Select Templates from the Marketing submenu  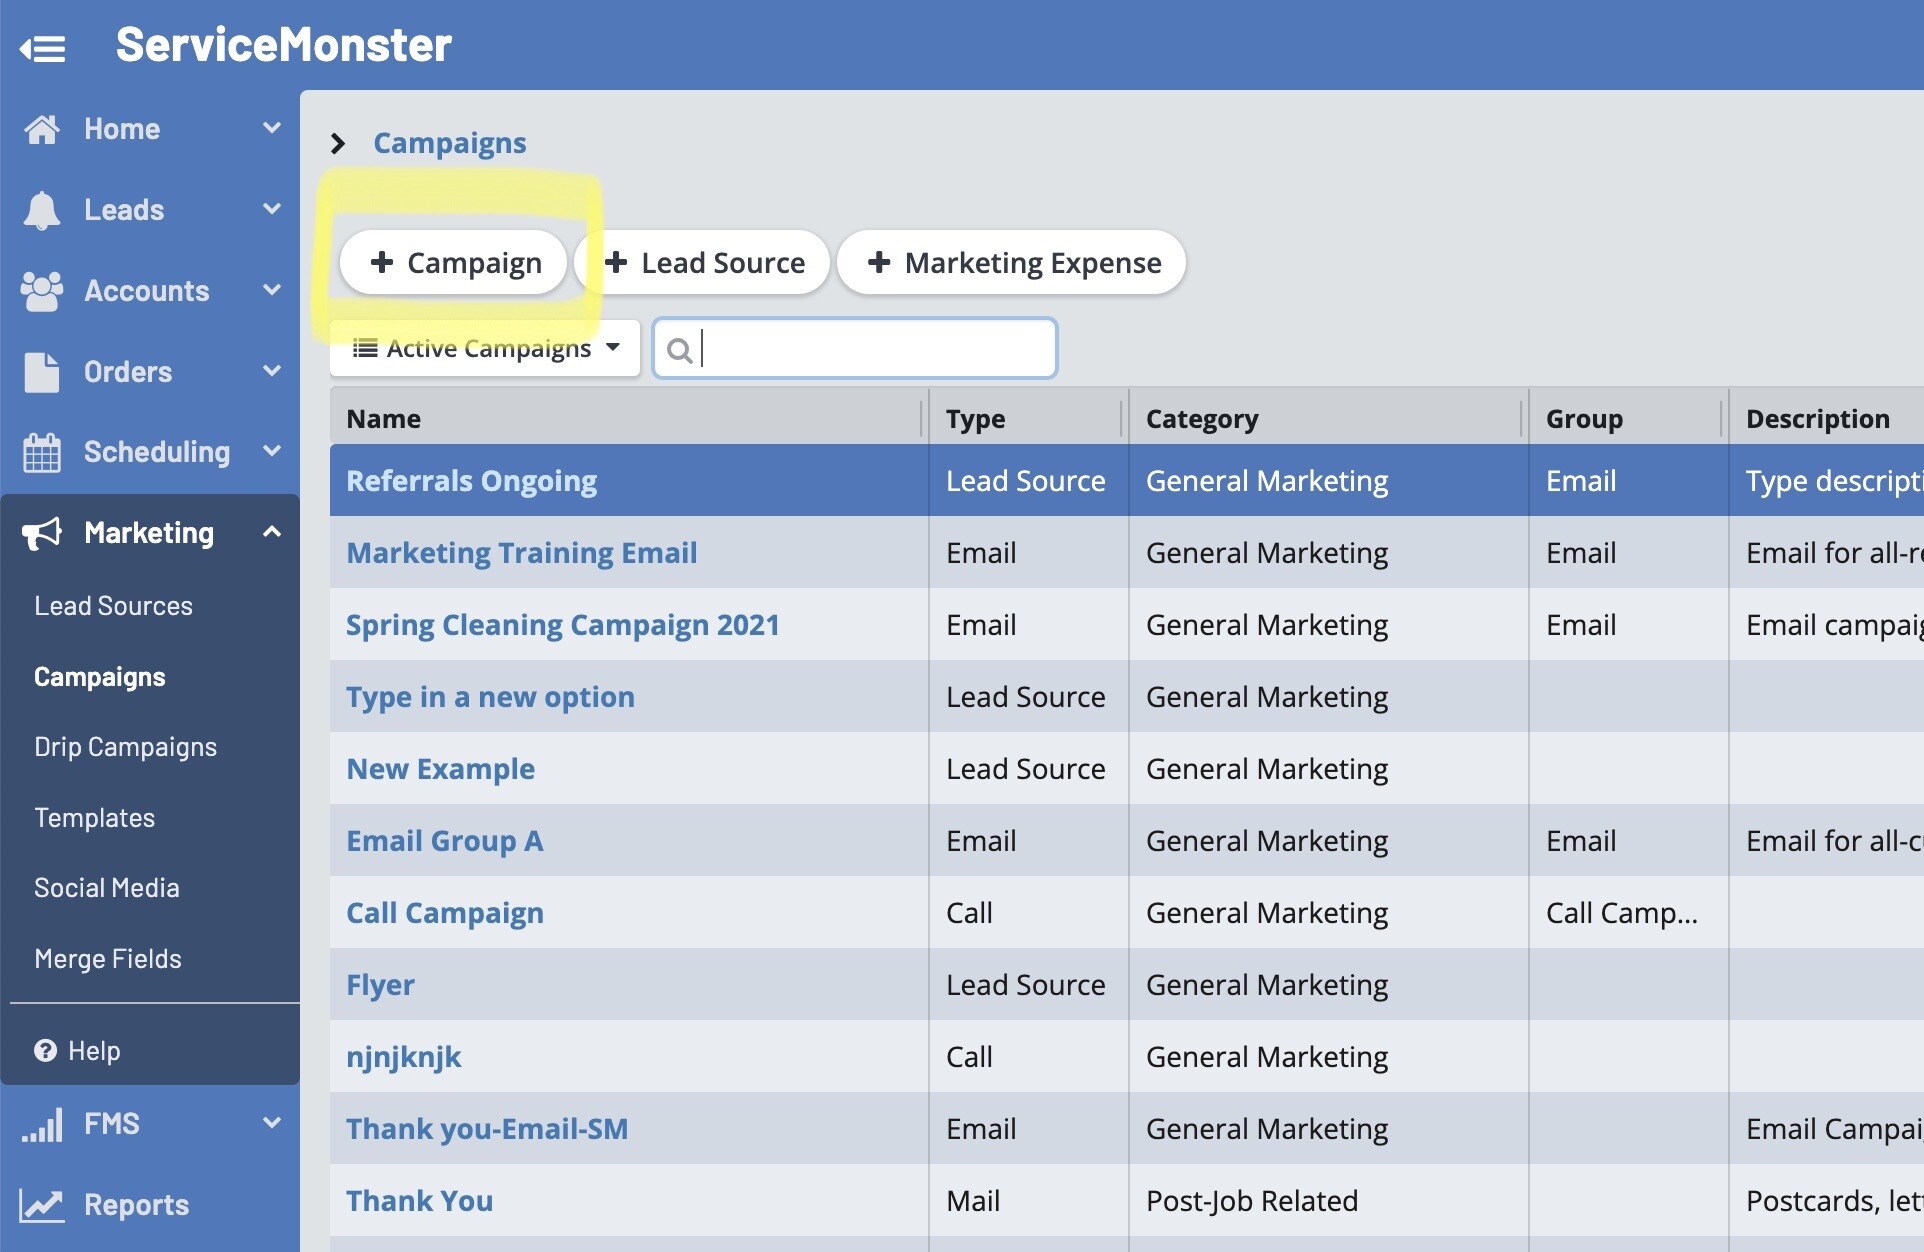[94, 818]
